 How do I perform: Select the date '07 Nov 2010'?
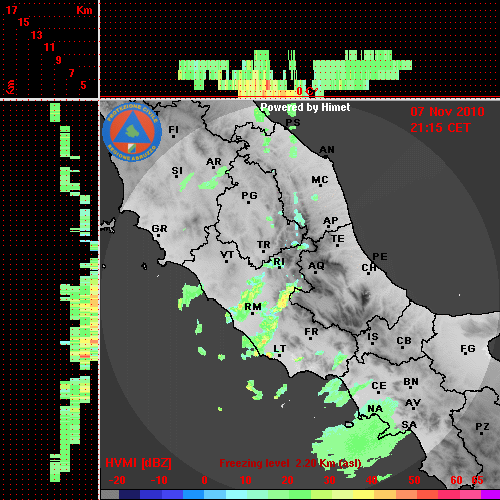click(x=447, y=112)
